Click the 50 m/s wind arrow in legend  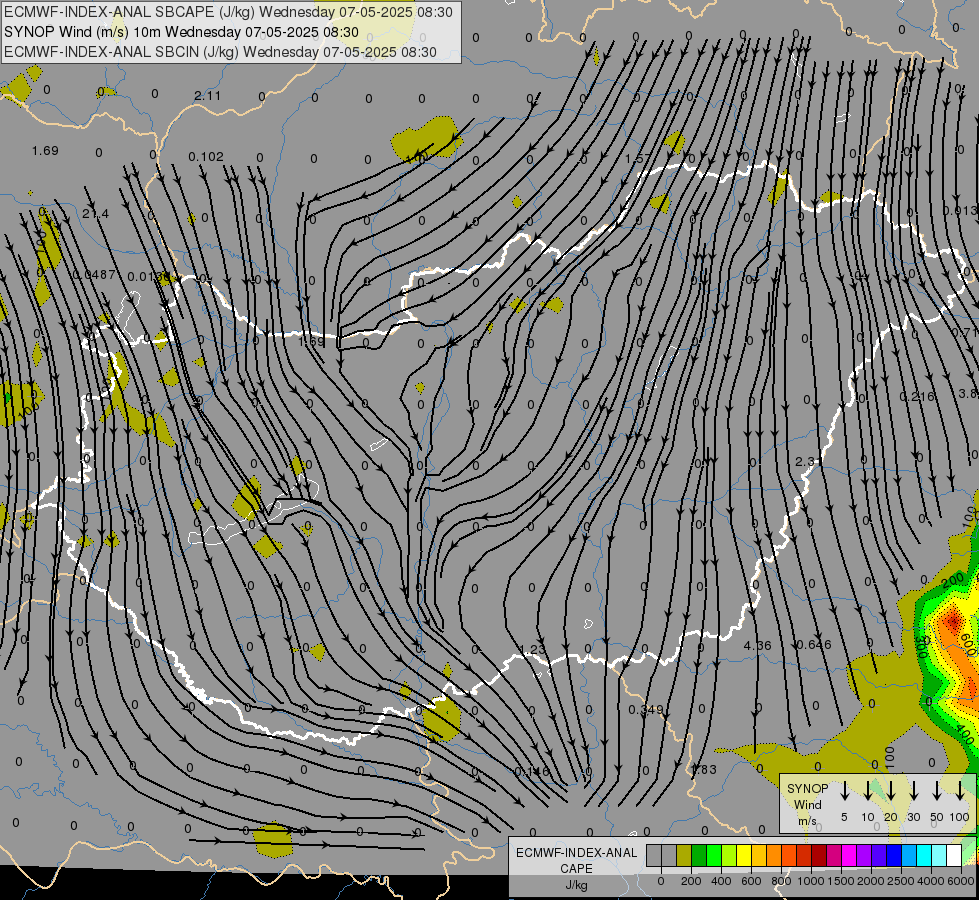tap(937, 791)
